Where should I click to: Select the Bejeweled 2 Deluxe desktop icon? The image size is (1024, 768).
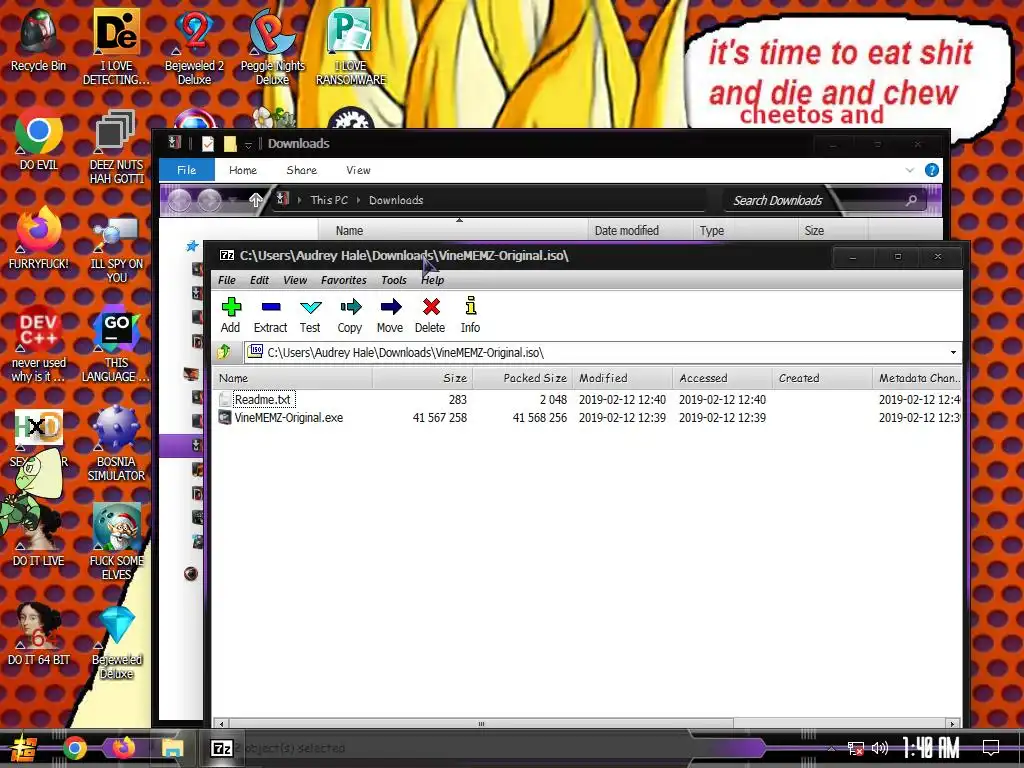195,47
